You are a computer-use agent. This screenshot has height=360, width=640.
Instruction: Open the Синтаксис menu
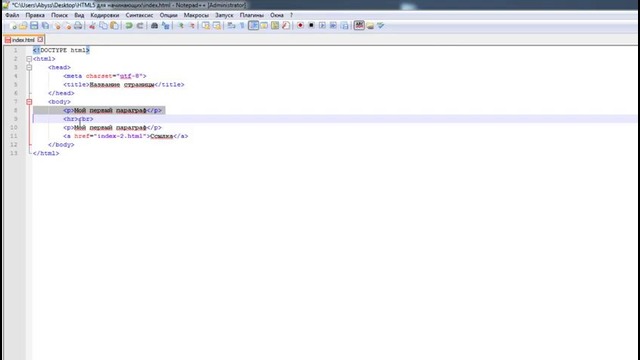click(139, 15)
